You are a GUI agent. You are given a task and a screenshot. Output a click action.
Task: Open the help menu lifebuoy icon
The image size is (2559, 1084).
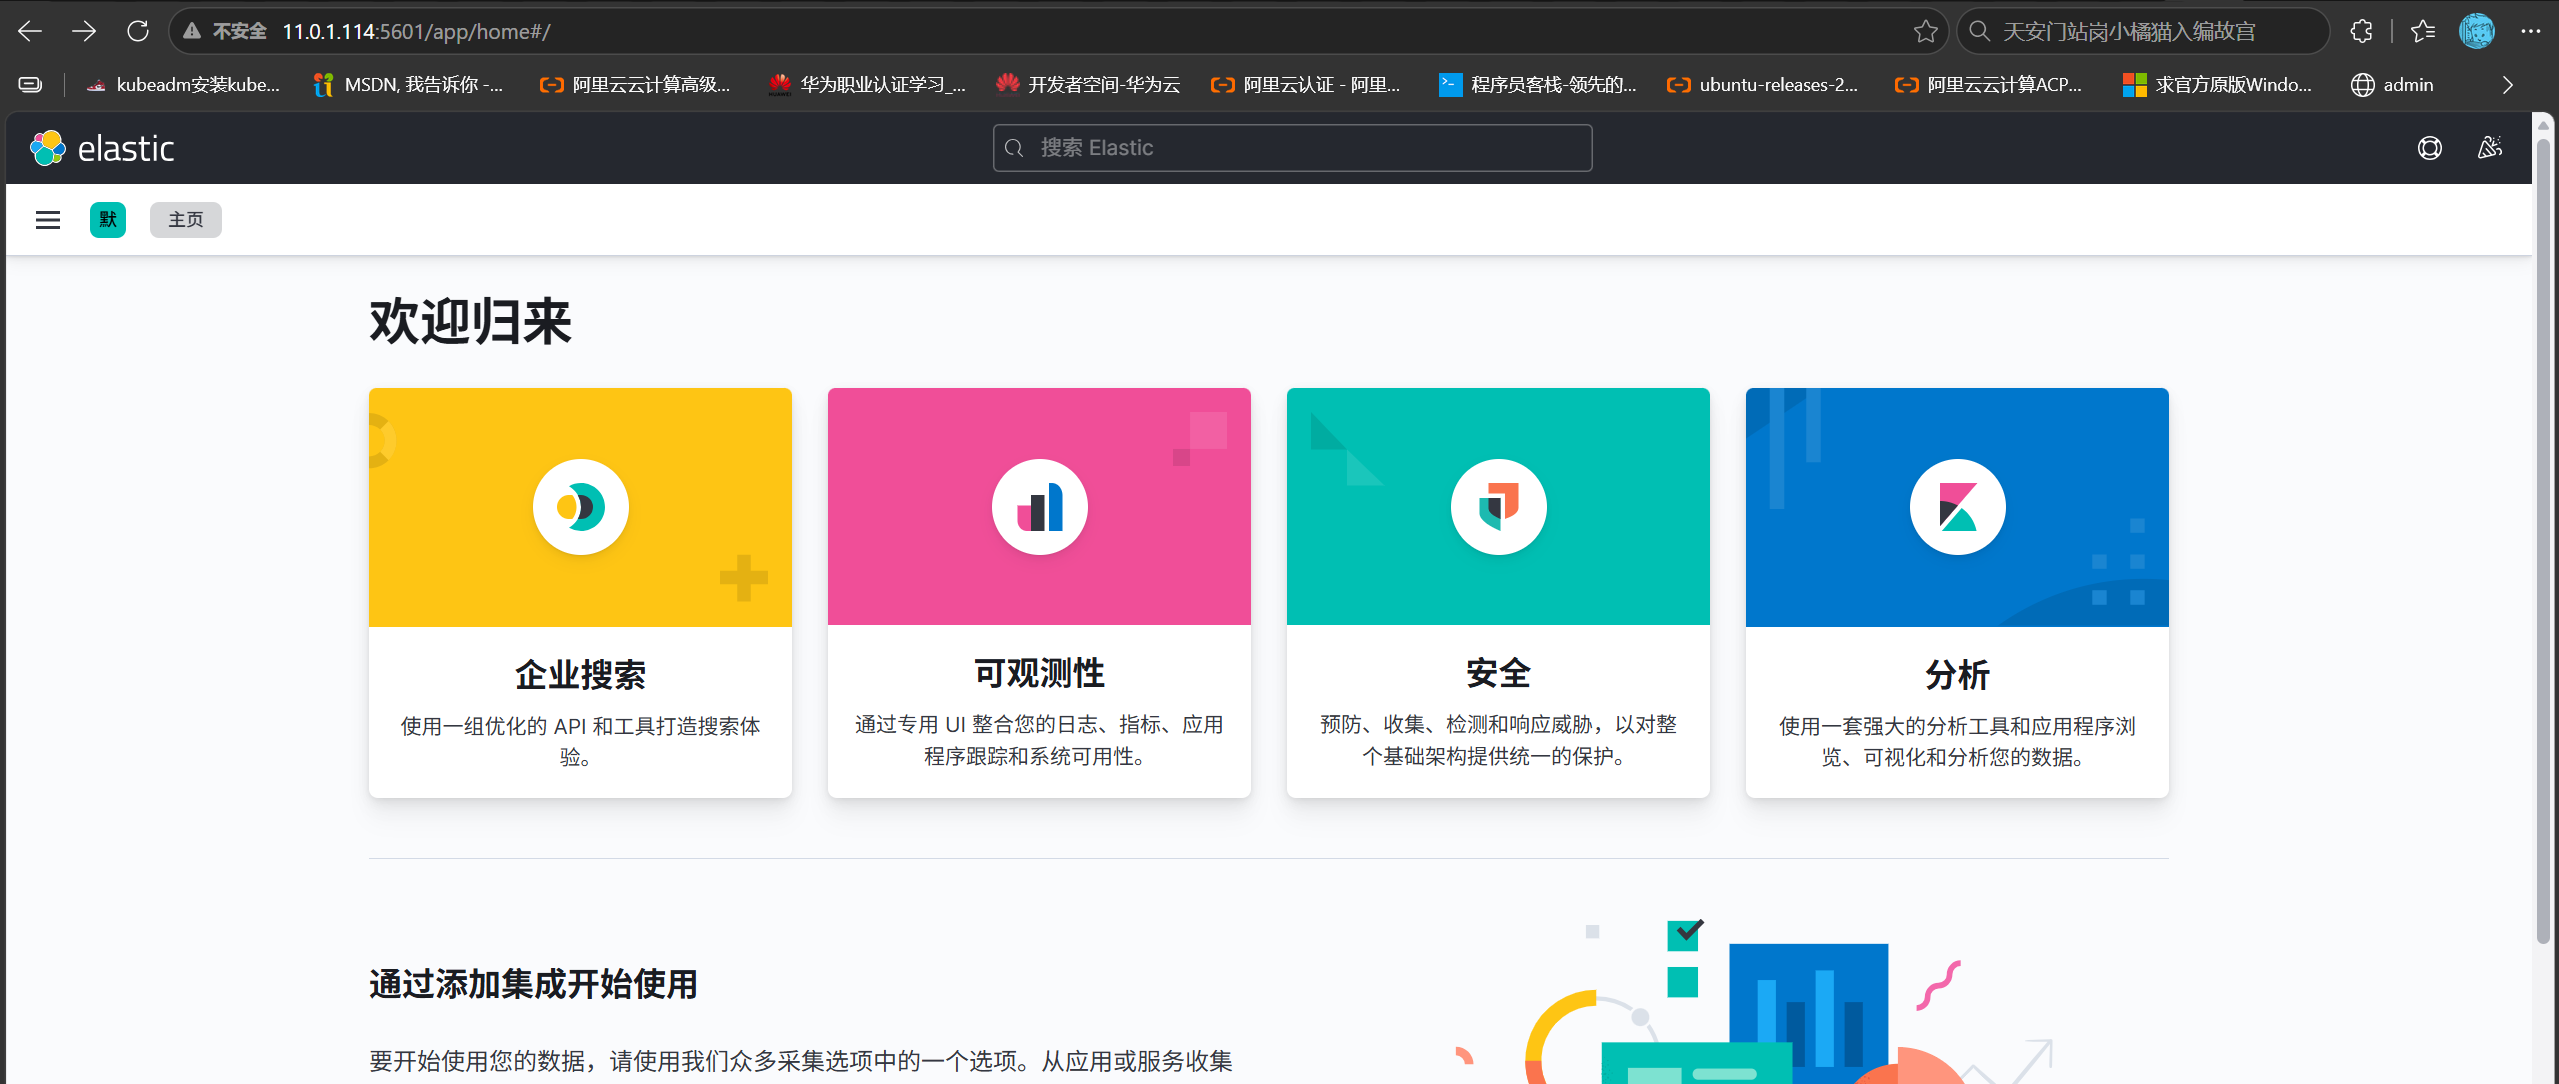[2430, 148]
